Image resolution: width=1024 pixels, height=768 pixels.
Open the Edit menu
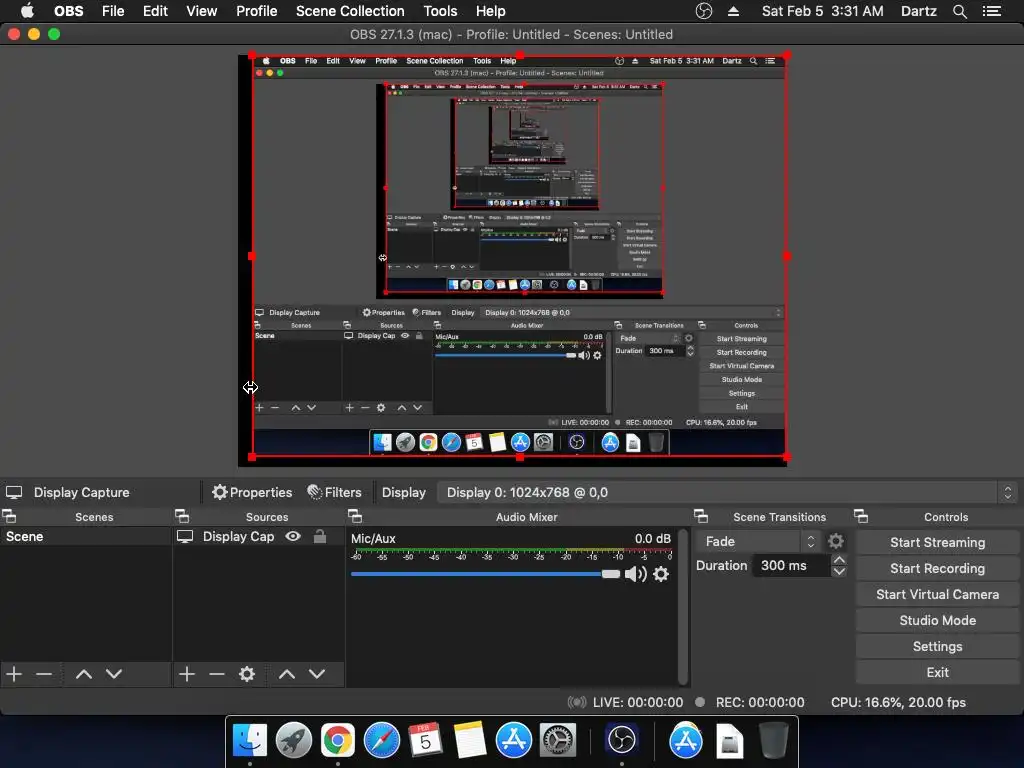point(155,11)
